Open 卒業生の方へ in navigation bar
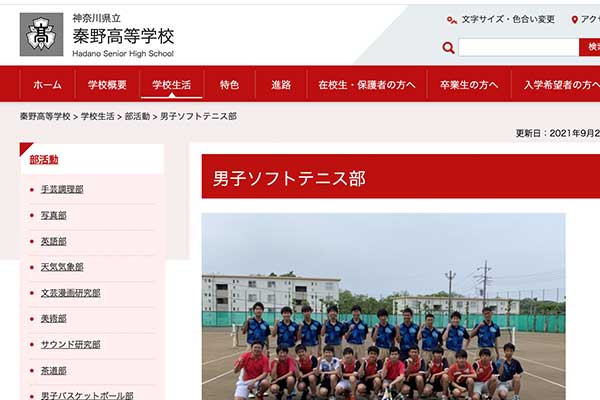This screenshot has width=600, height=400. tap(469, 85)
